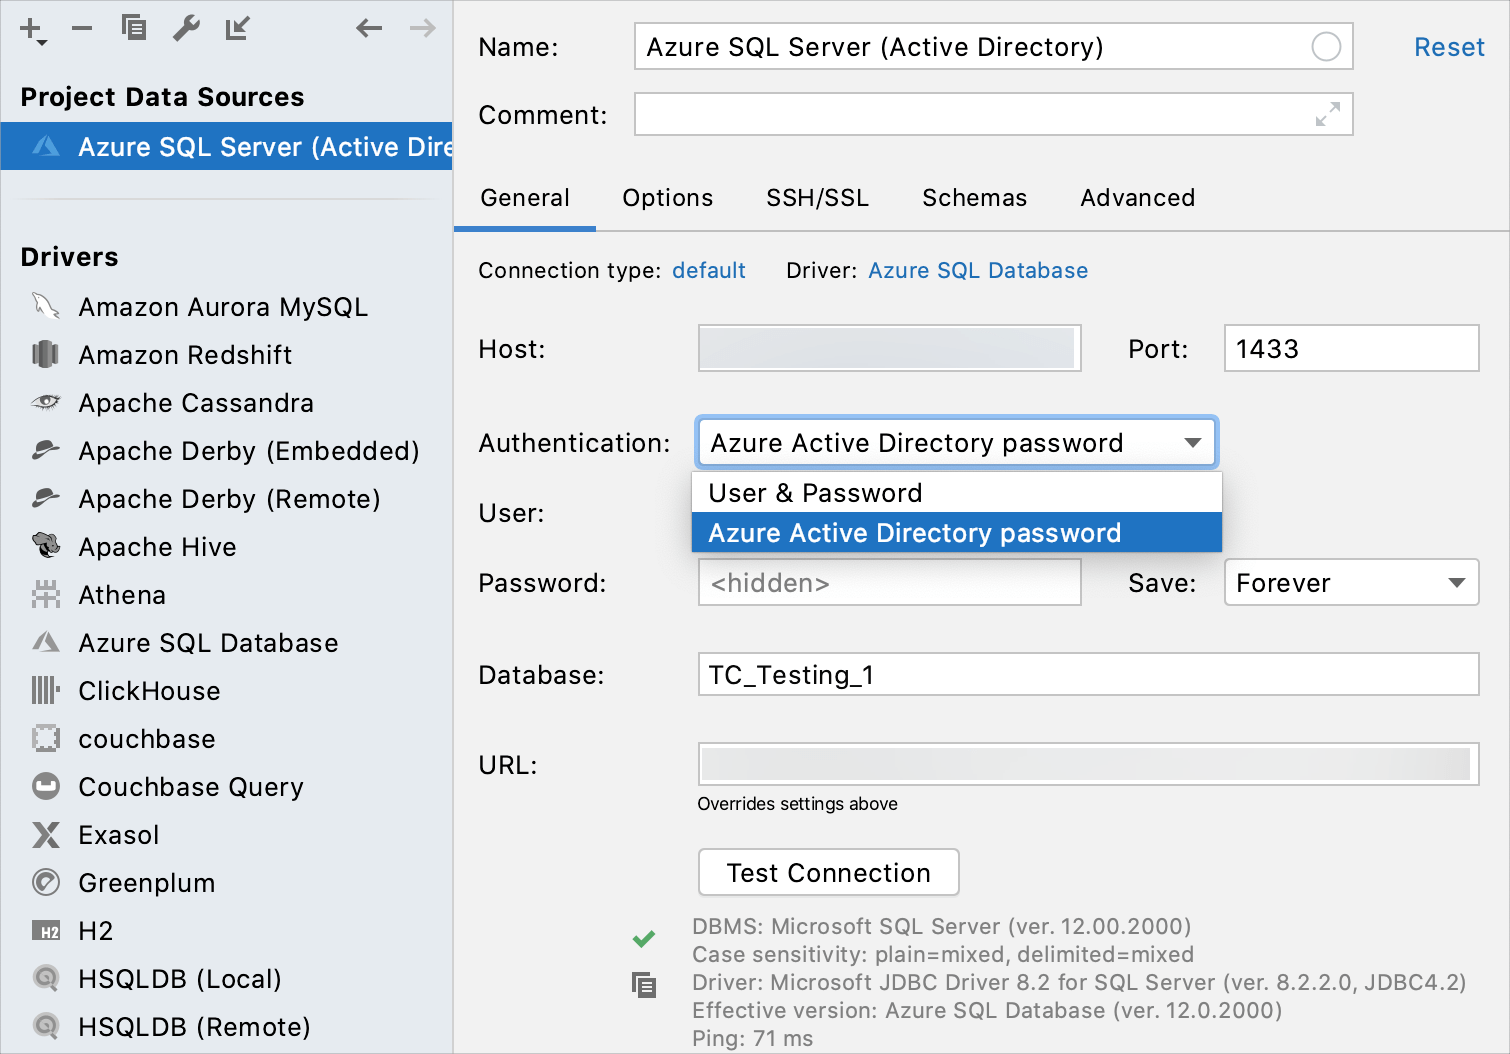The width and height of the screenshot is (1510, 1054).
Task: Click the Comment input field
Action: tap(994, 114)
